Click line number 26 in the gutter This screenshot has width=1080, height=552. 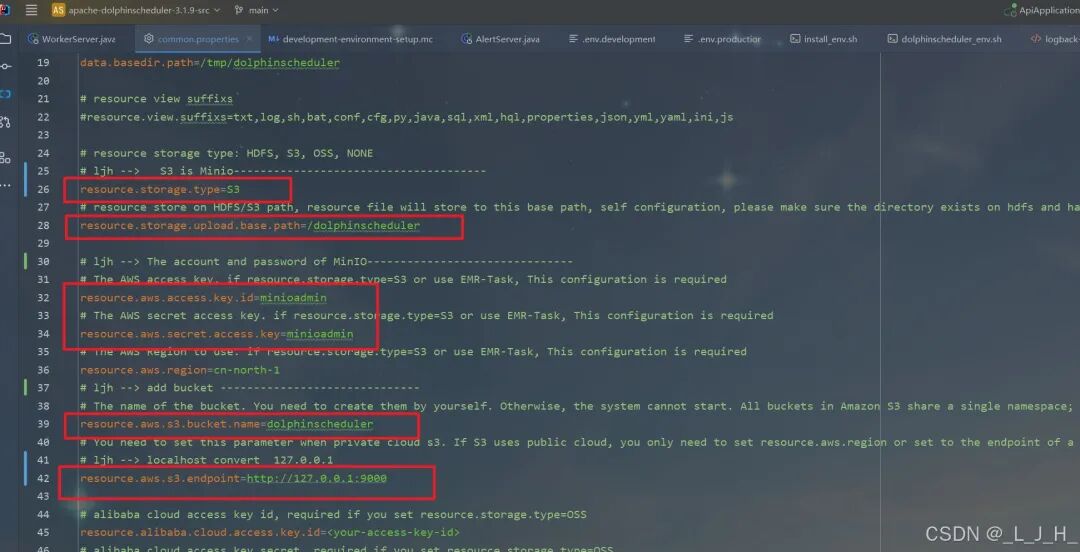click(43, 189)
